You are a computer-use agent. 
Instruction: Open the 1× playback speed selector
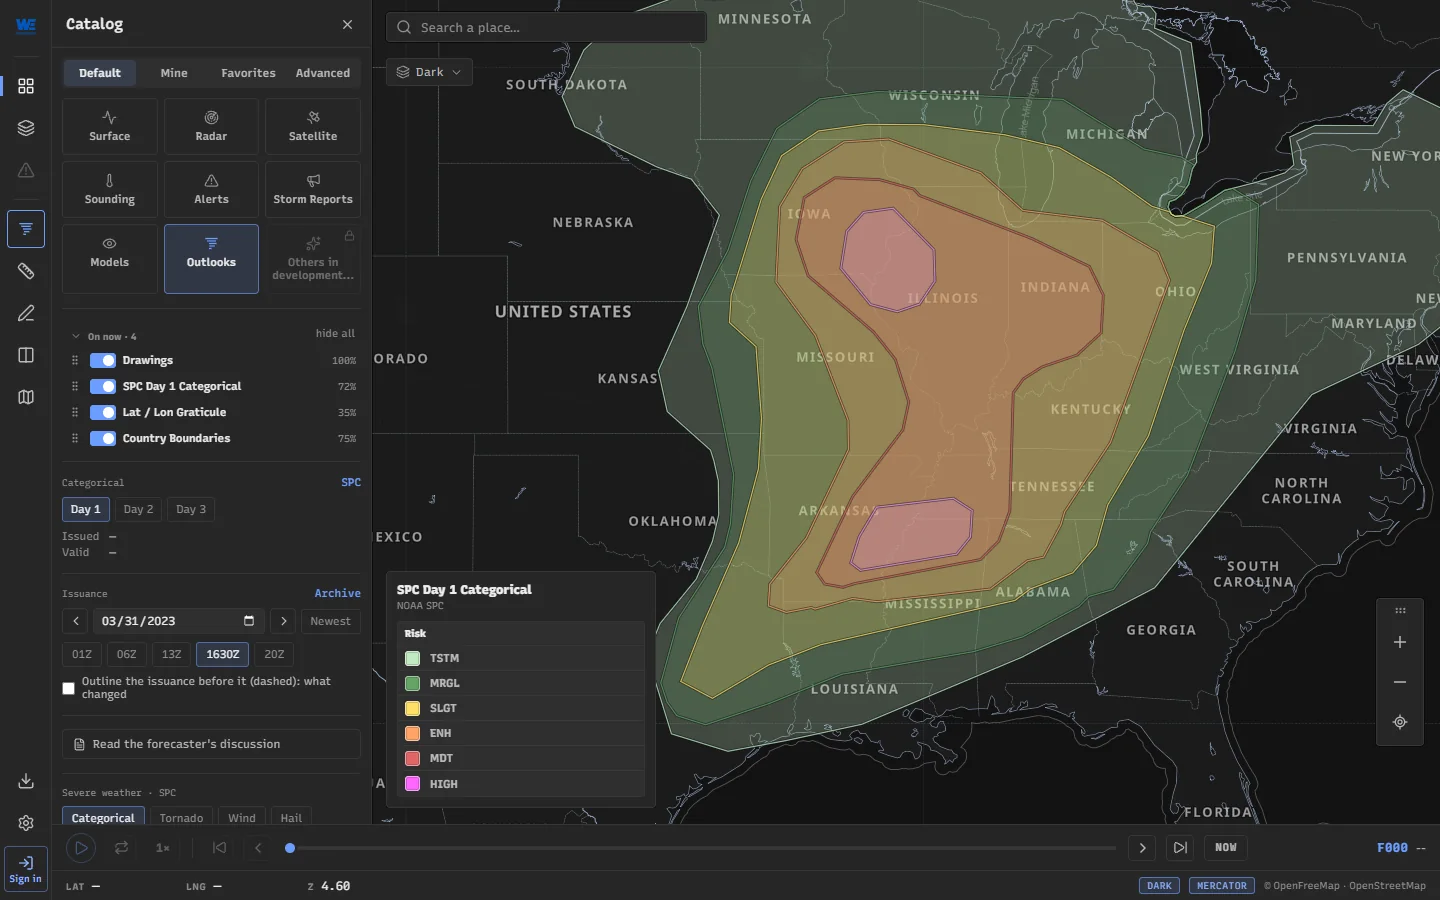pos(163,848)
